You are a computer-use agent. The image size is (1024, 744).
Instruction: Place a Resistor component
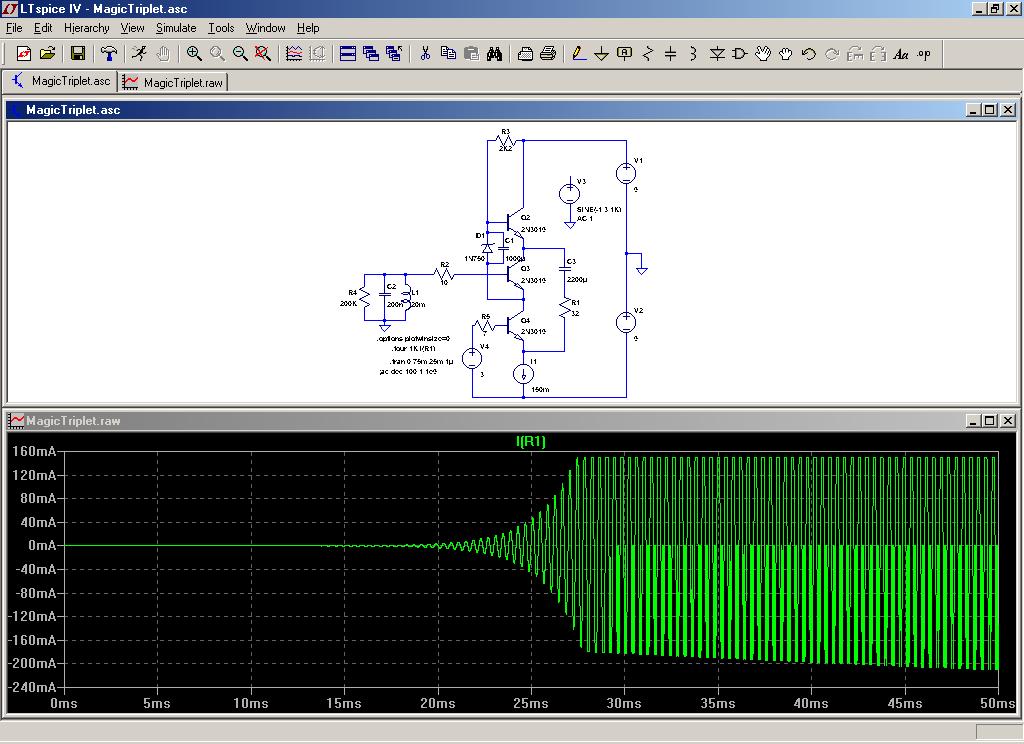648,54
